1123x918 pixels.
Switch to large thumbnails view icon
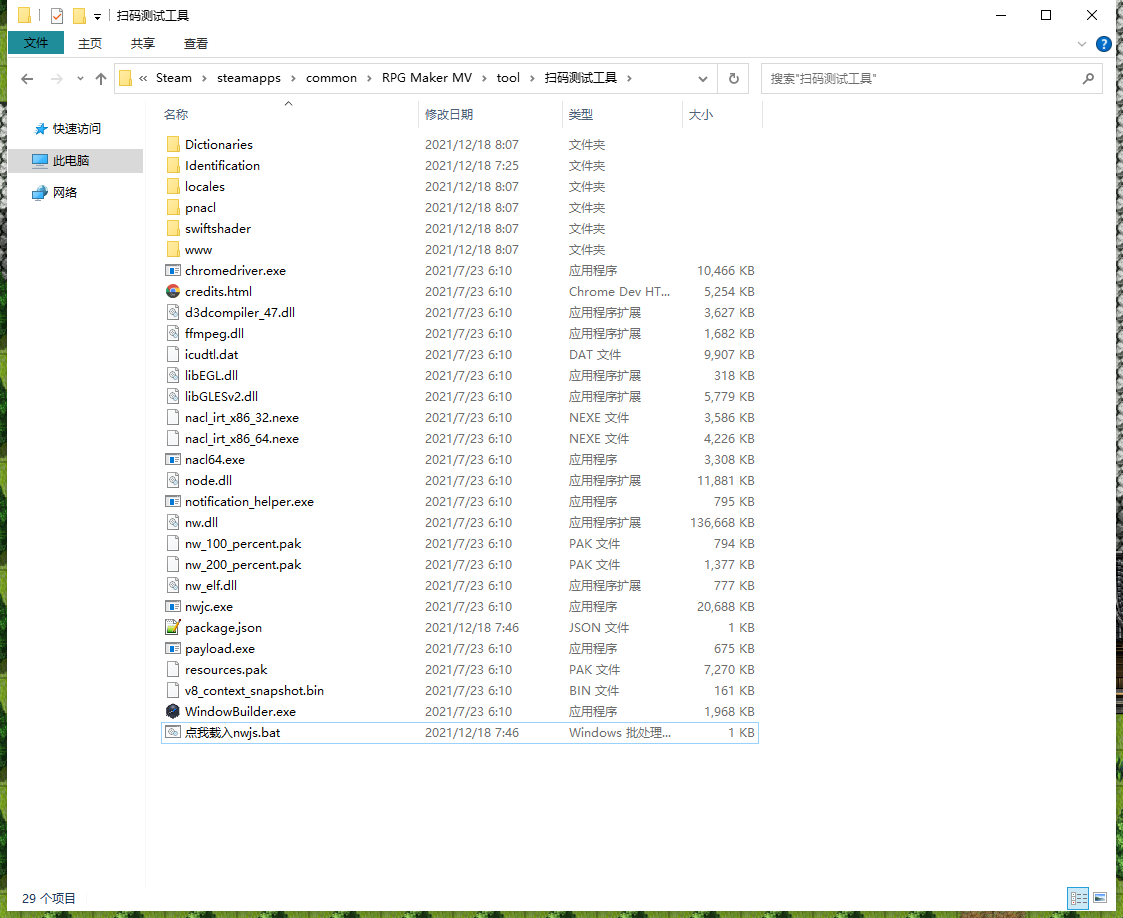[1100, 898]
